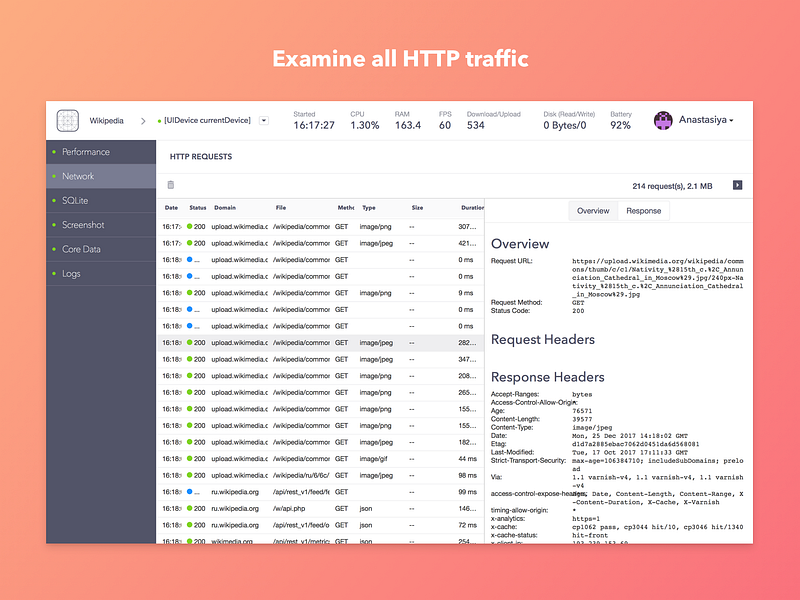
Task: Click the trash icon to clear requests
Action: (171, 185)
